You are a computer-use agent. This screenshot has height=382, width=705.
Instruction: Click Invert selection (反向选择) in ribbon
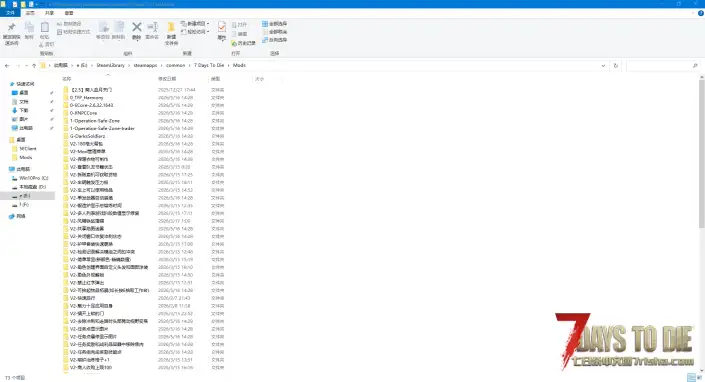(x=274, y=40)
